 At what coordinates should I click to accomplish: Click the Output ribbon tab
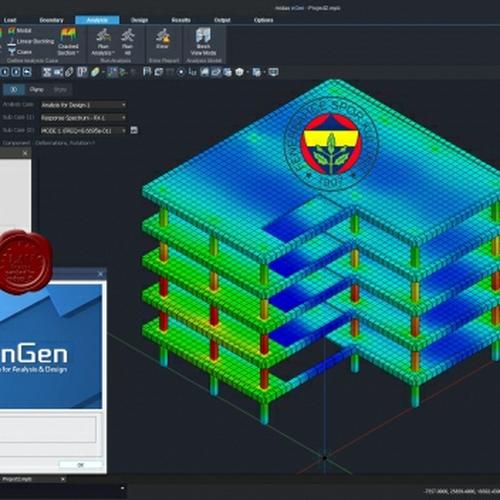(x=222, y=20)
